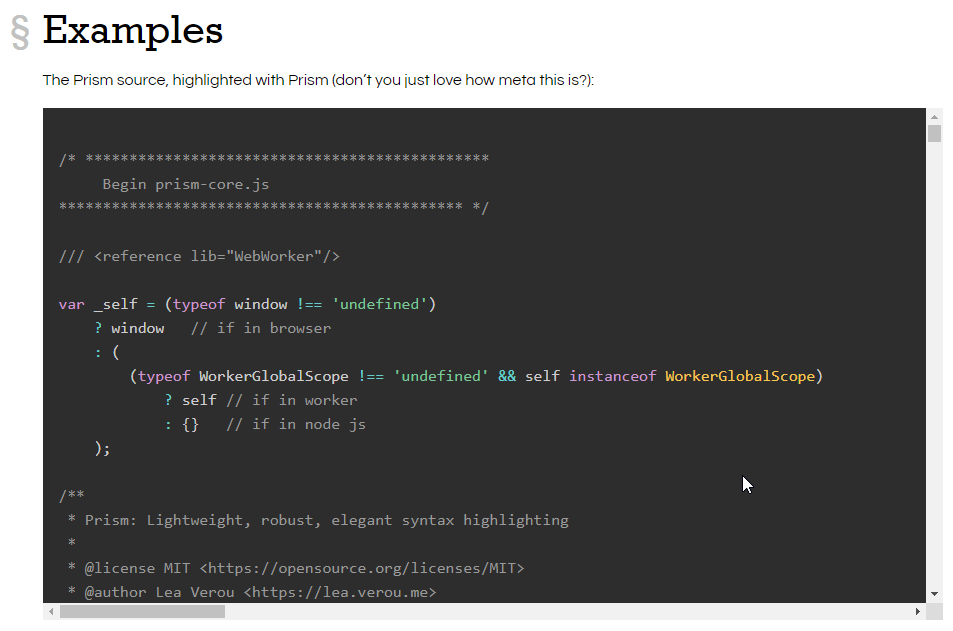Click the vertical scrollbar thumb in code block

tap(934, 134)
